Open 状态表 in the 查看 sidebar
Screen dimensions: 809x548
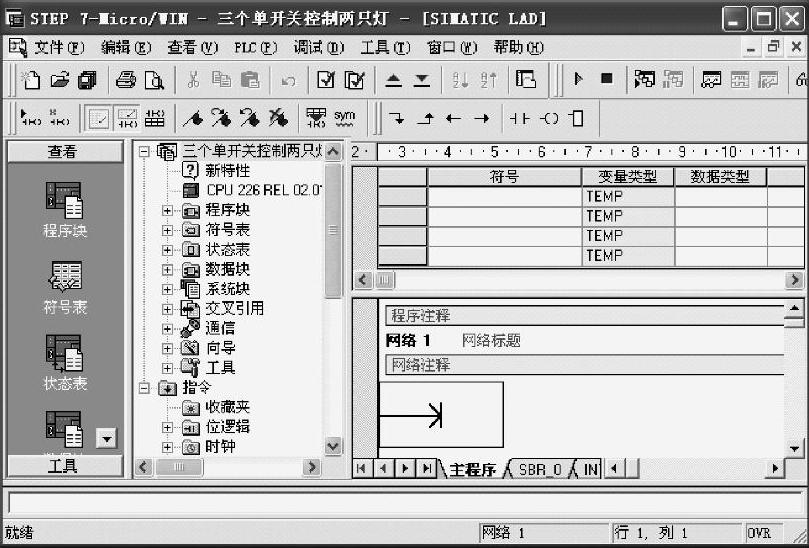pyautogui.click(x=64, y=363)
